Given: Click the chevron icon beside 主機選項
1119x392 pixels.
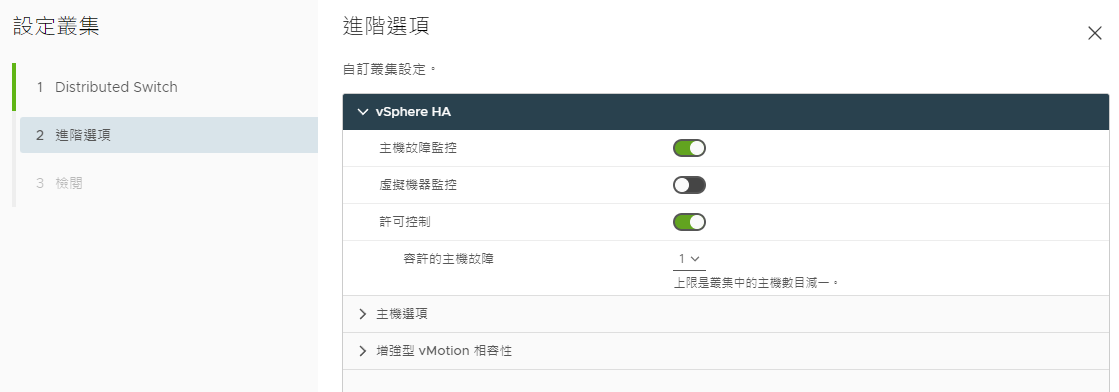Looking at the screenshot, I should point(363,313).
